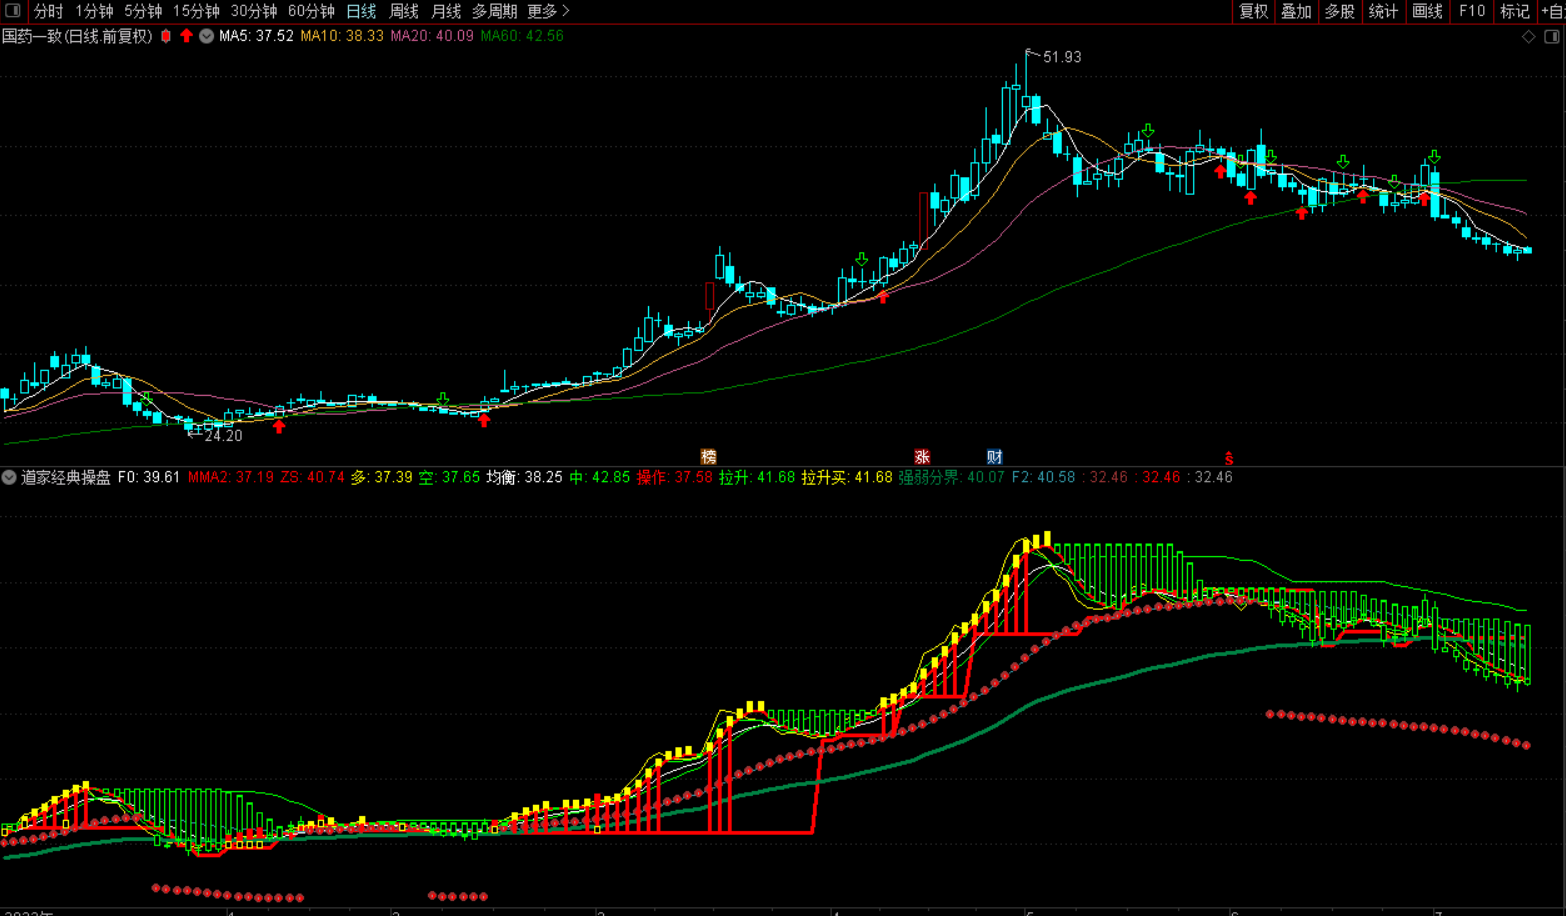The image size is (1566, 916).
Task: Switch to 周线 weekly chart
Action: pos(404,11)
